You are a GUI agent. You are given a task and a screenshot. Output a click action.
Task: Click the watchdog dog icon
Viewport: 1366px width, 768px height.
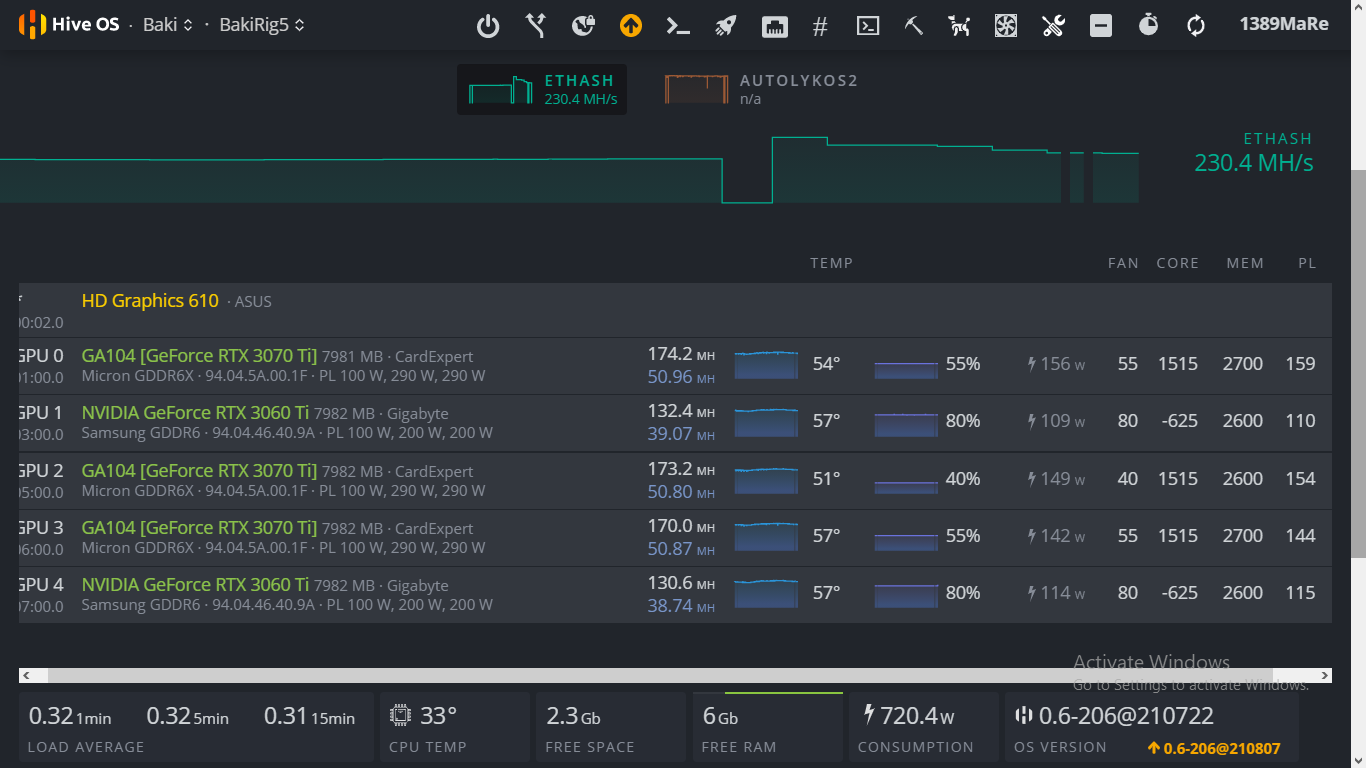(960, 26)
